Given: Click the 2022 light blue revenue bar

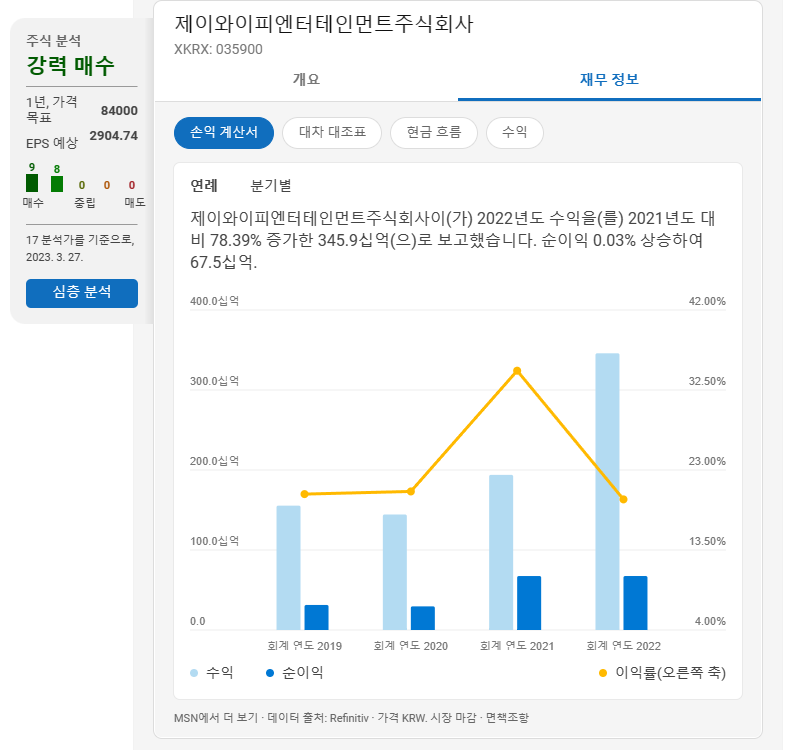Looking at the screenshot, I should [607, 491].
